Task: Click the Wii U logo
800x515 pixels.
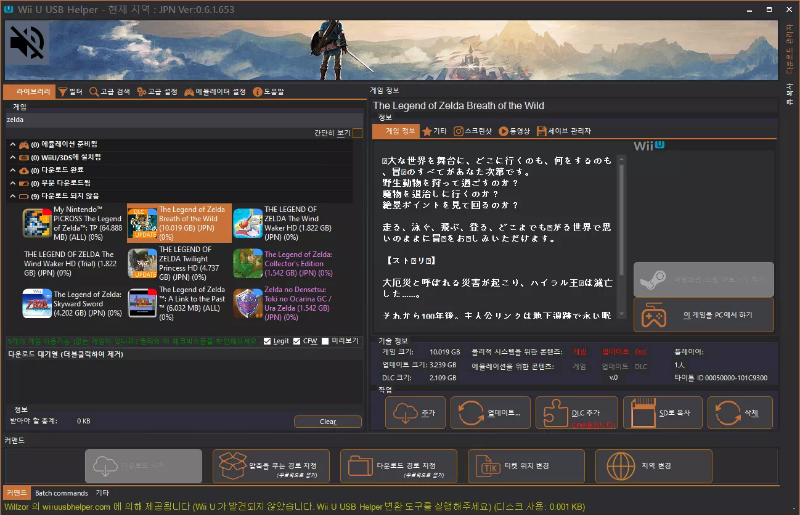Action: coord(649,146)
